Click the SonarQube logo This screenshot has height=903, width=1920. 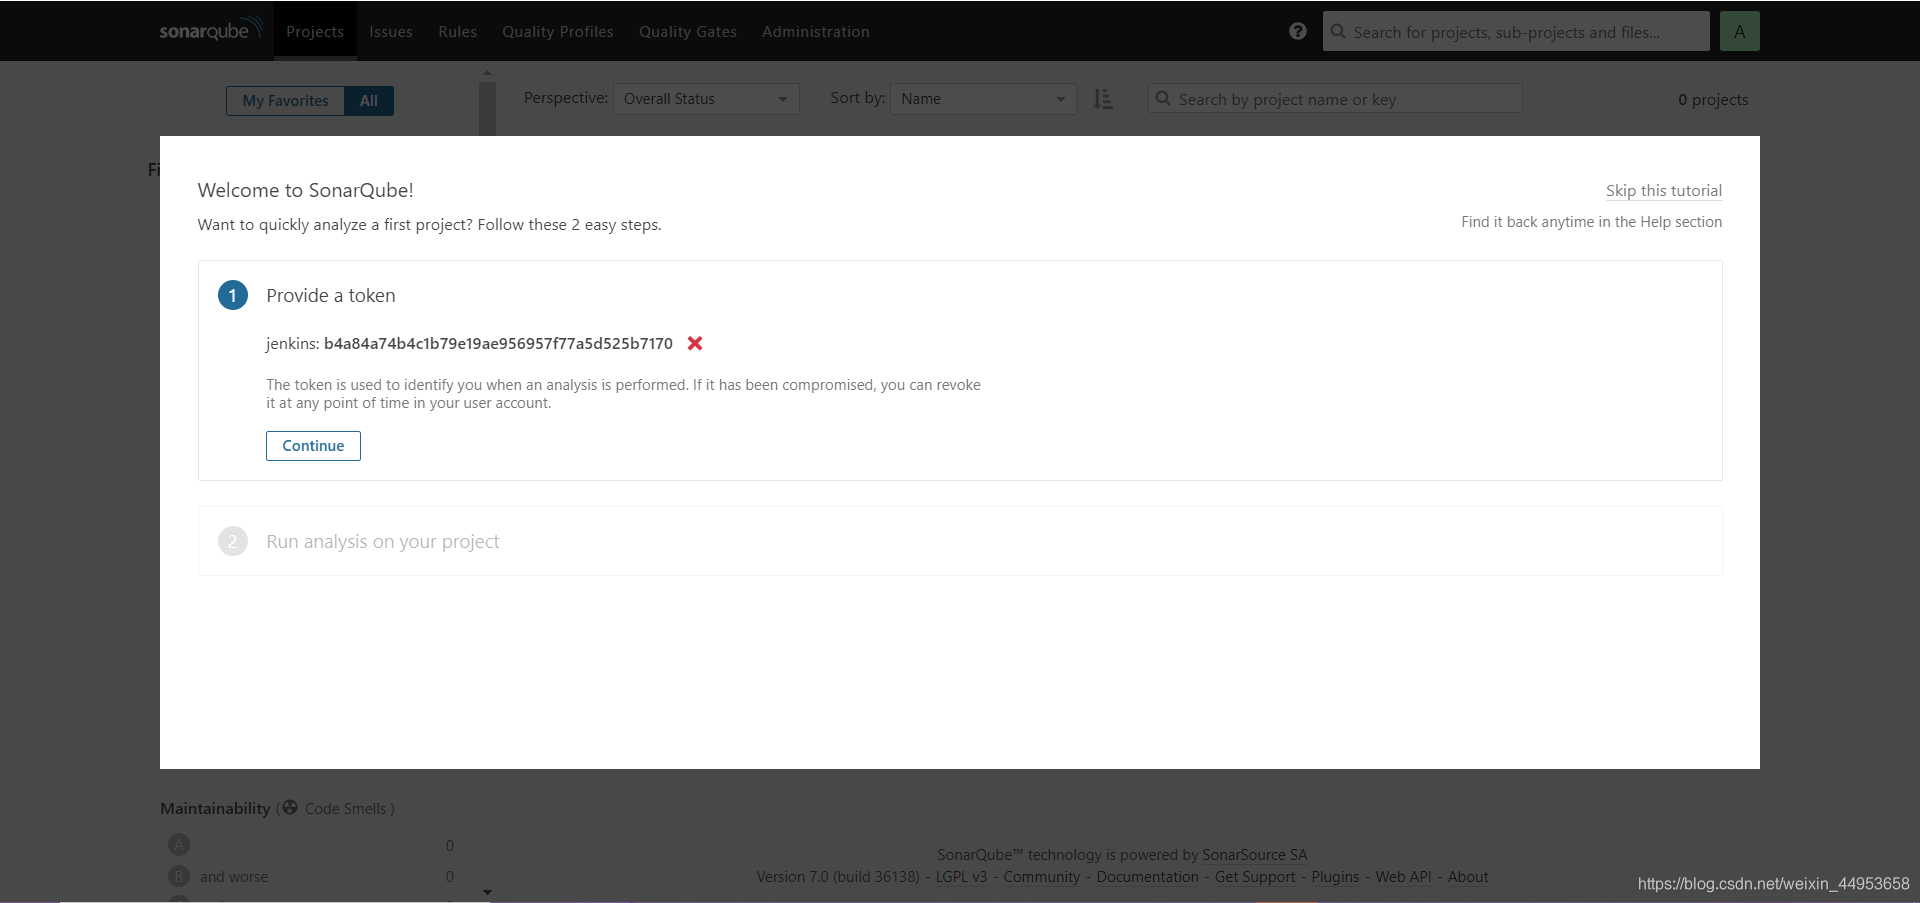pyautogui.click(x=211, y=30)
